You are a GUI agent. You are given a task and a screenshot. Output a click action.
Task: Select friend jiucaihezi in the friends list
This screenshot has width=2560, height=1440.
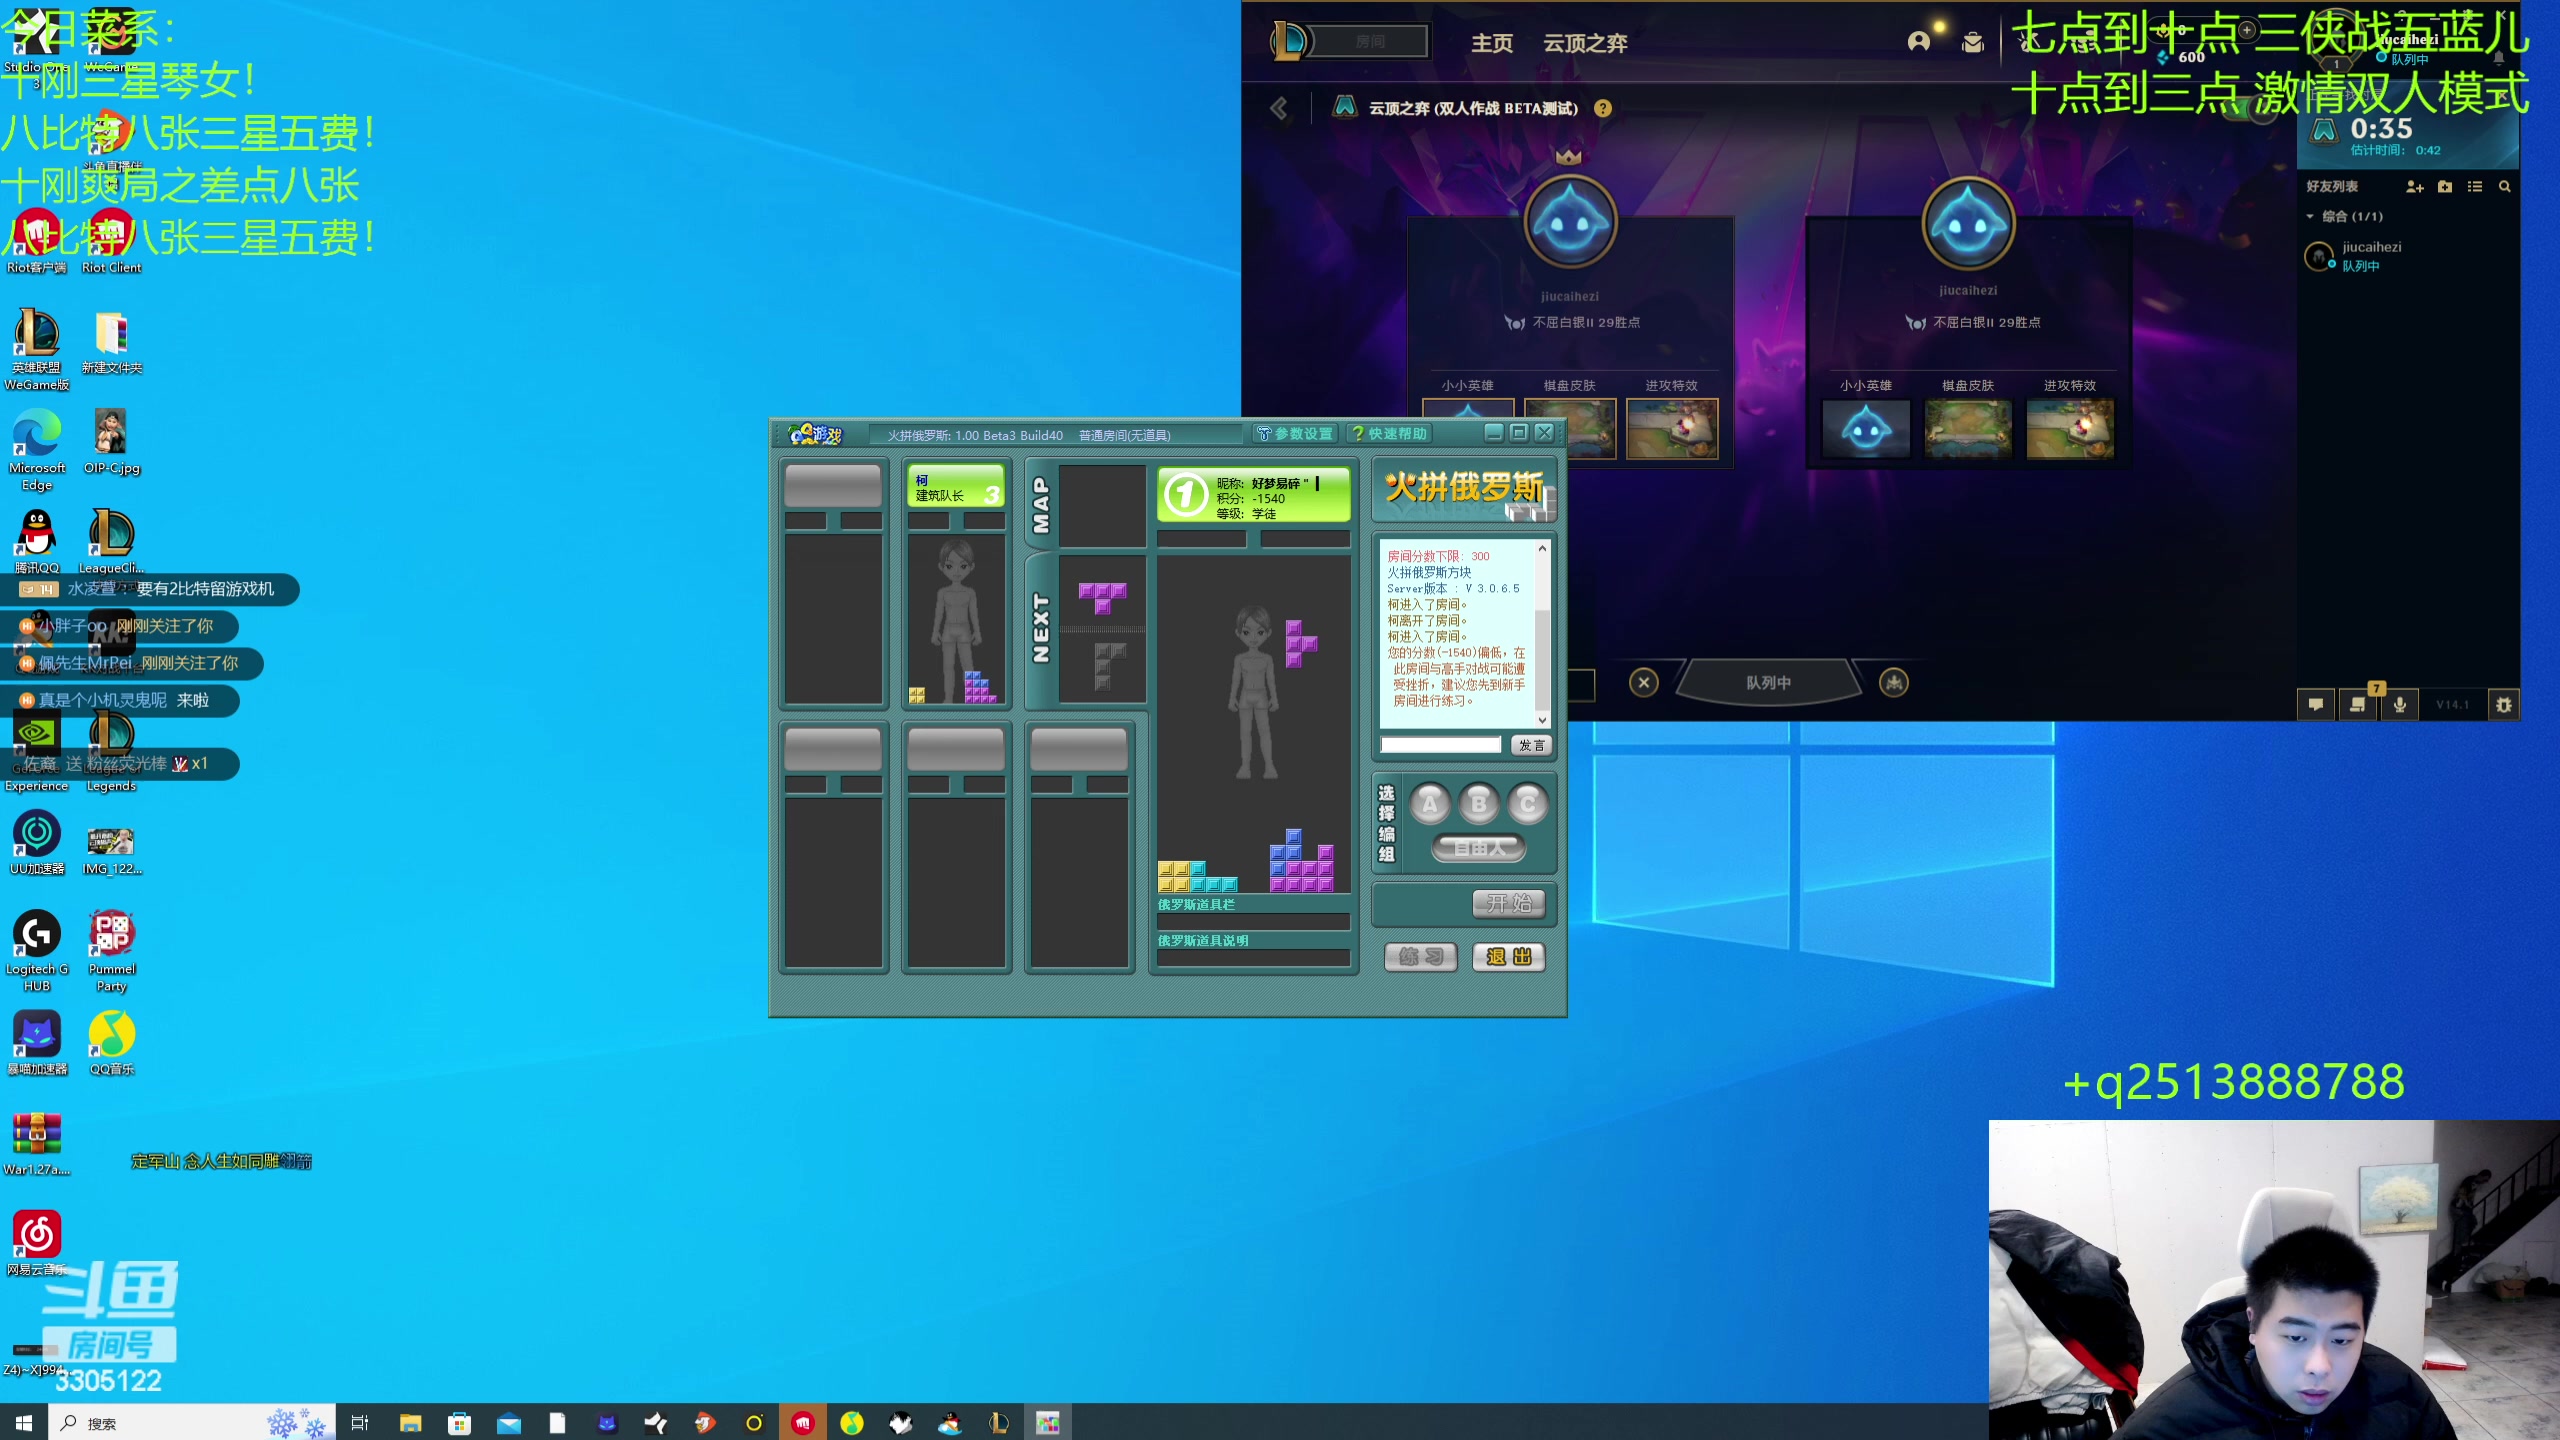2410,256
